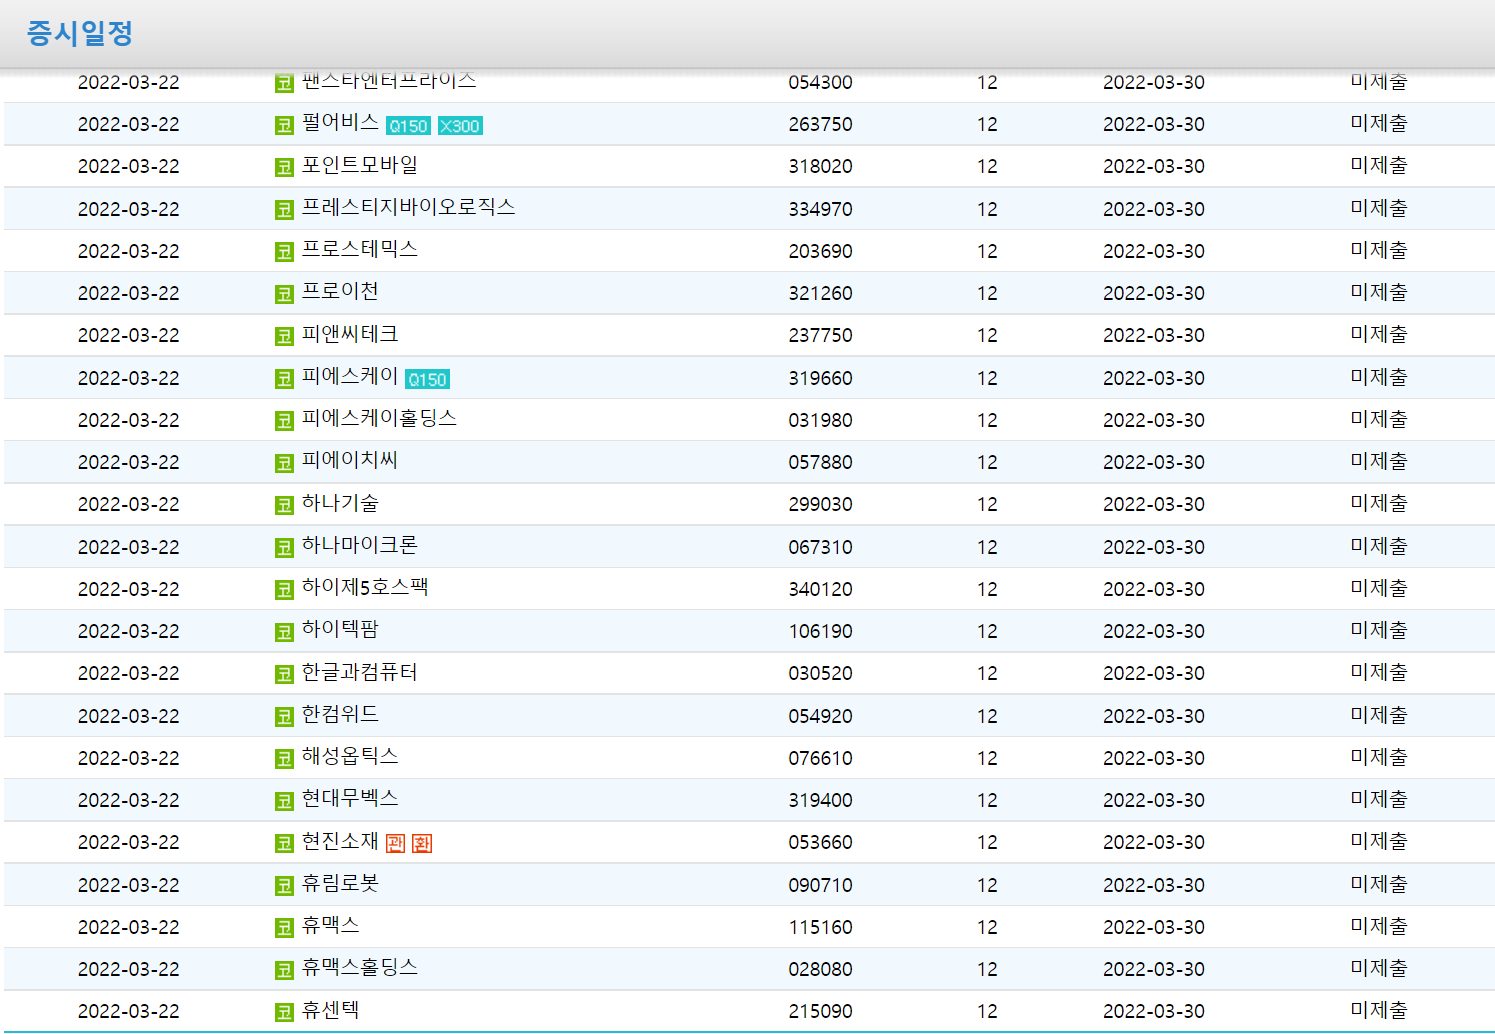Screen dimensions: 1495x1034
Task: Select stock code 054920
Action: tap(820, 717)
